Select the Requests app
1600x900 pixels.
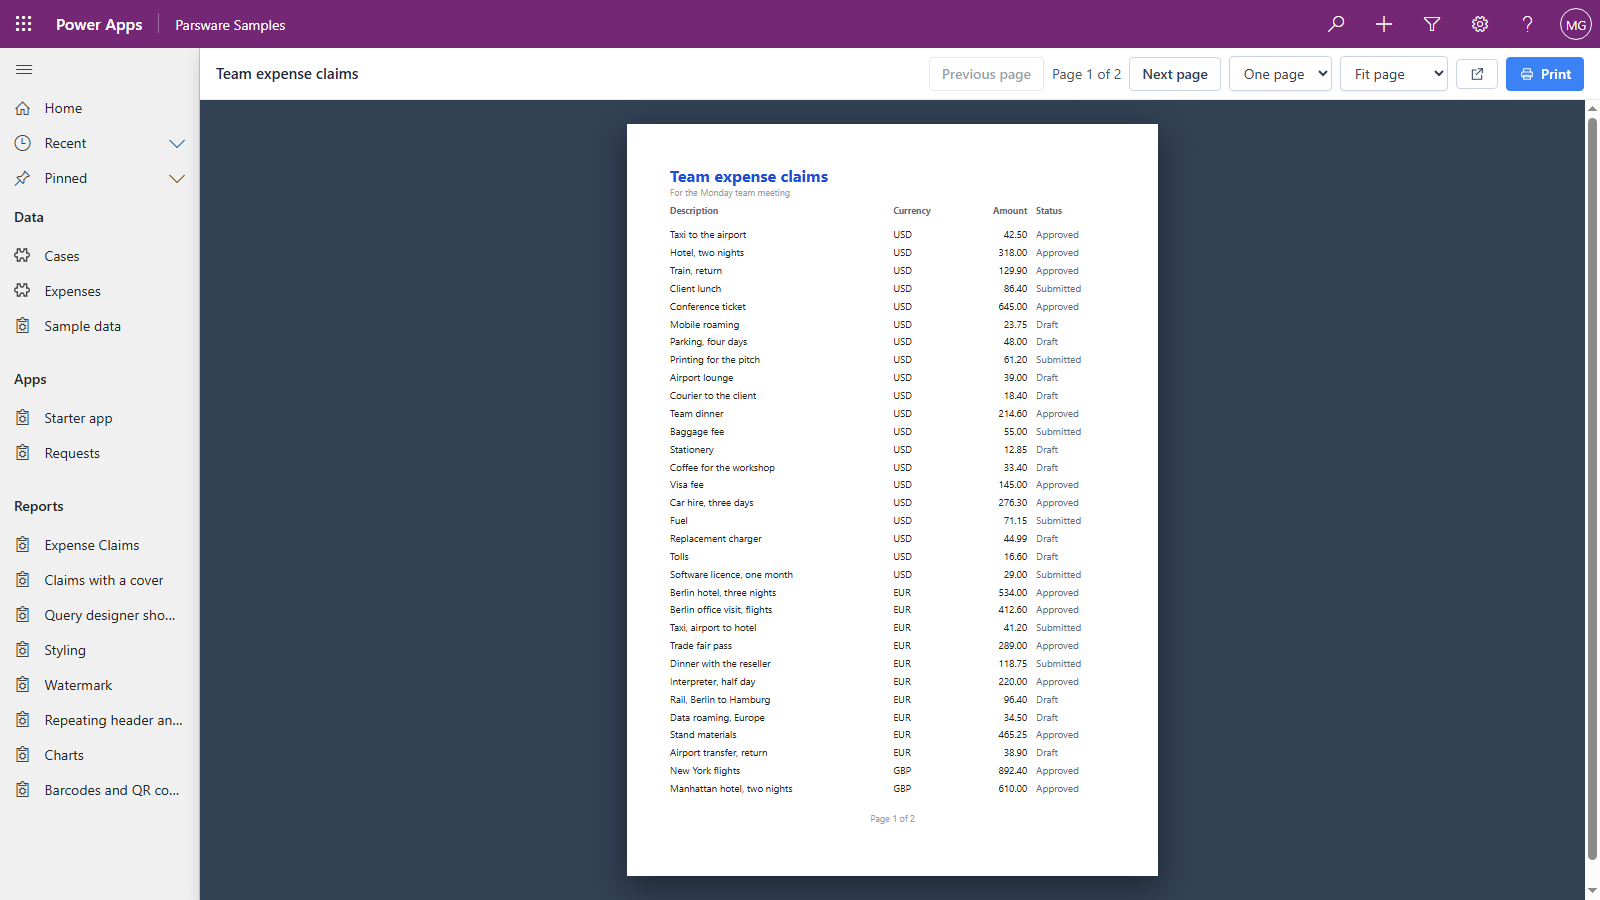coord(100,453)
